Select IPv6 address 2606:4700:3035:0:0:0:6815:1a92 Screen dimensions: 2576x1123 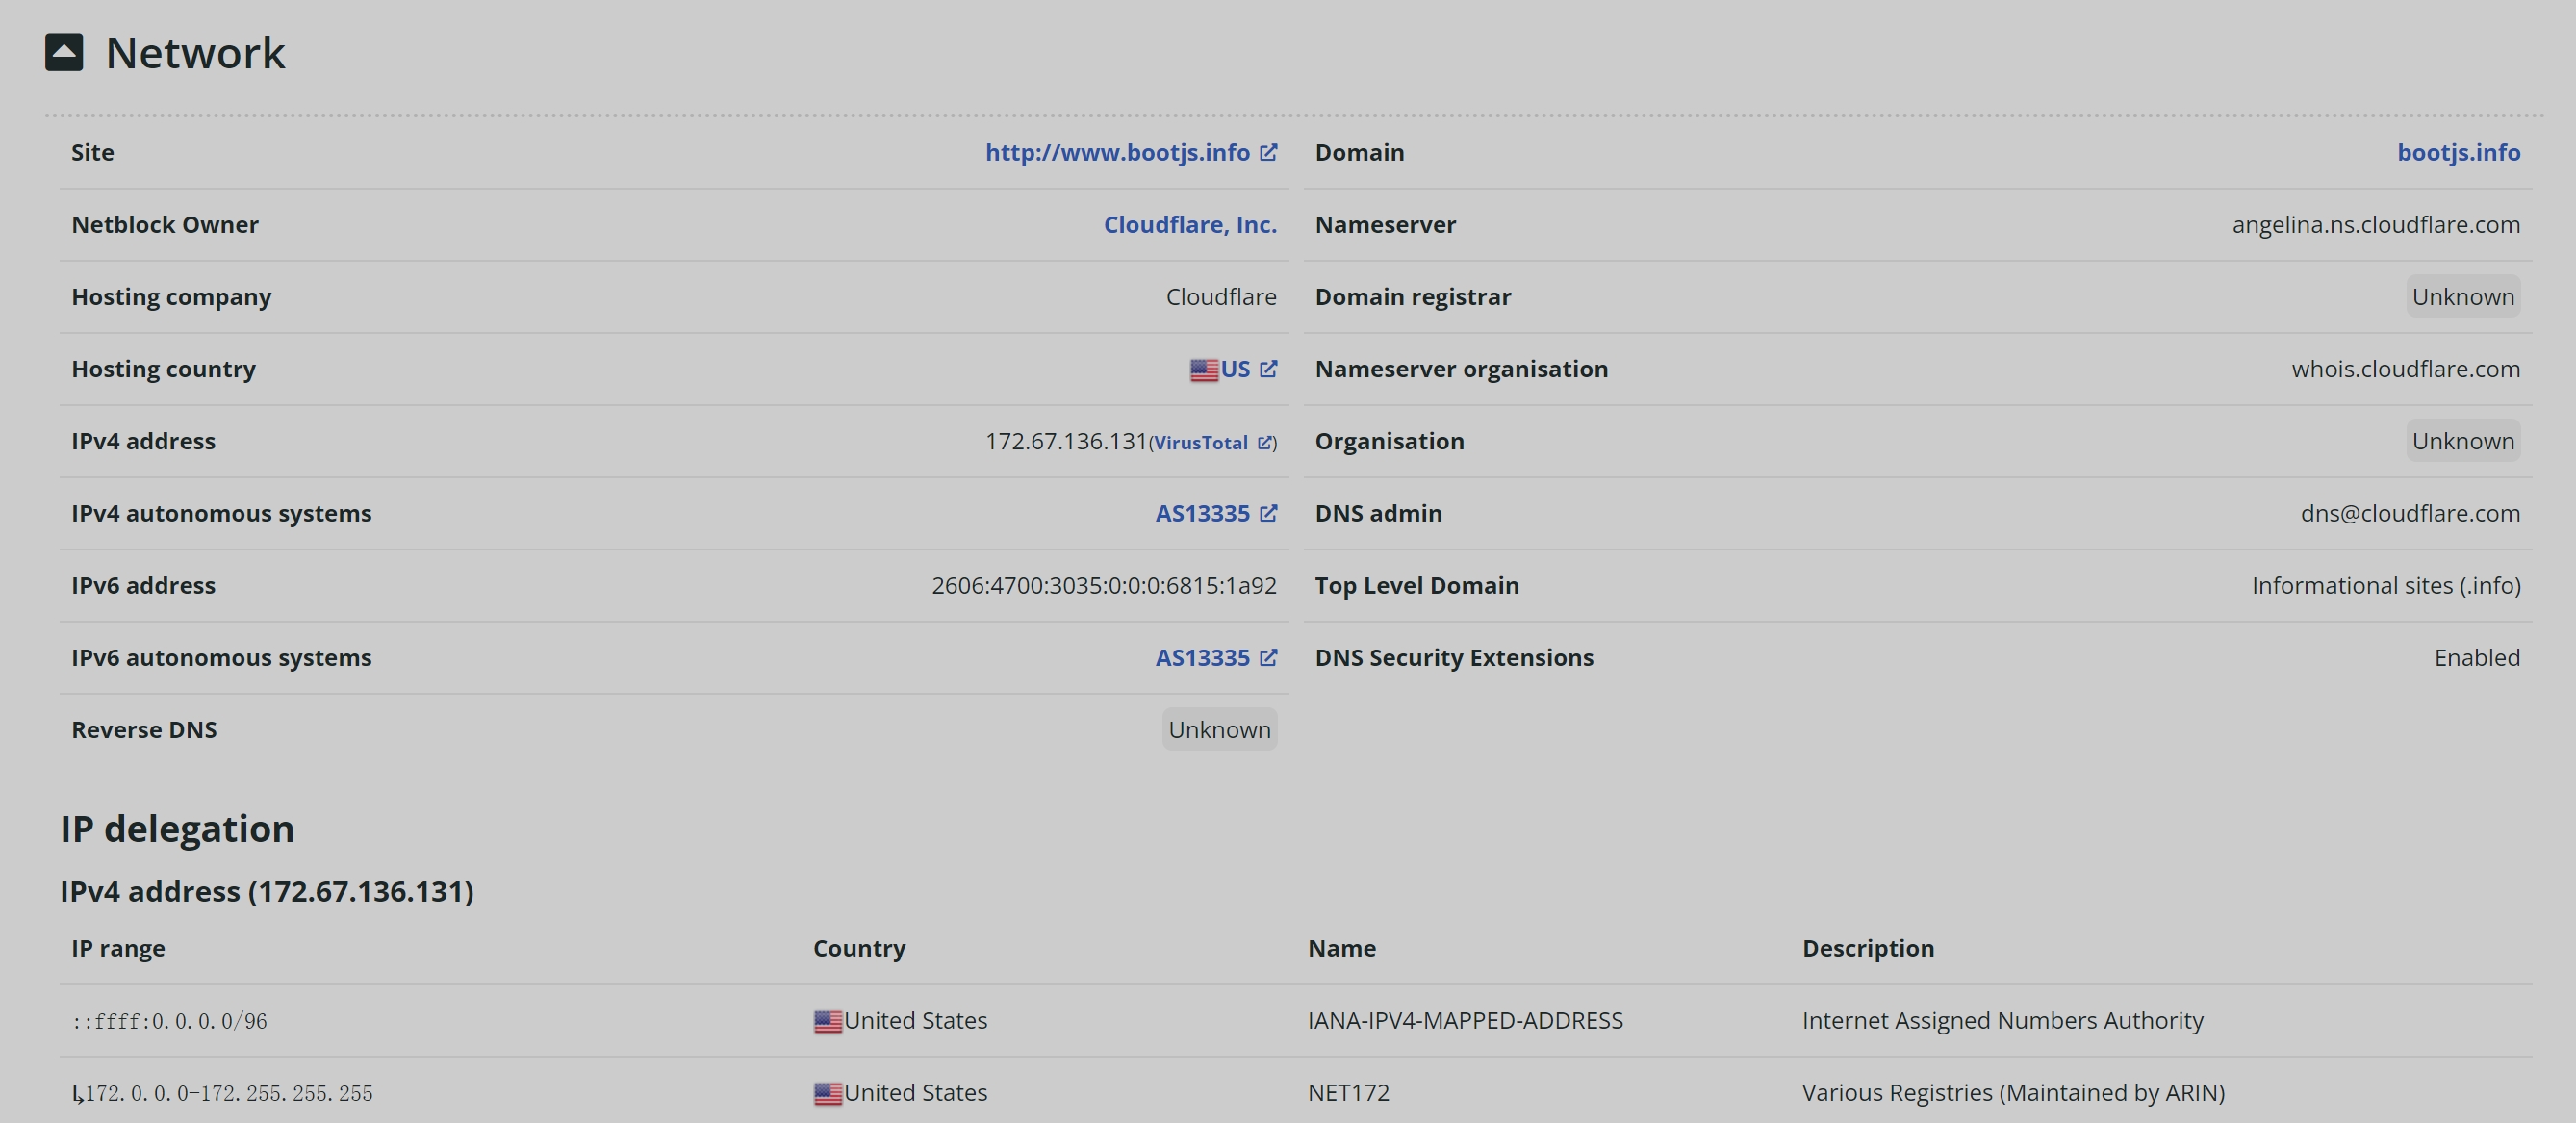[x=1104, y=585]
